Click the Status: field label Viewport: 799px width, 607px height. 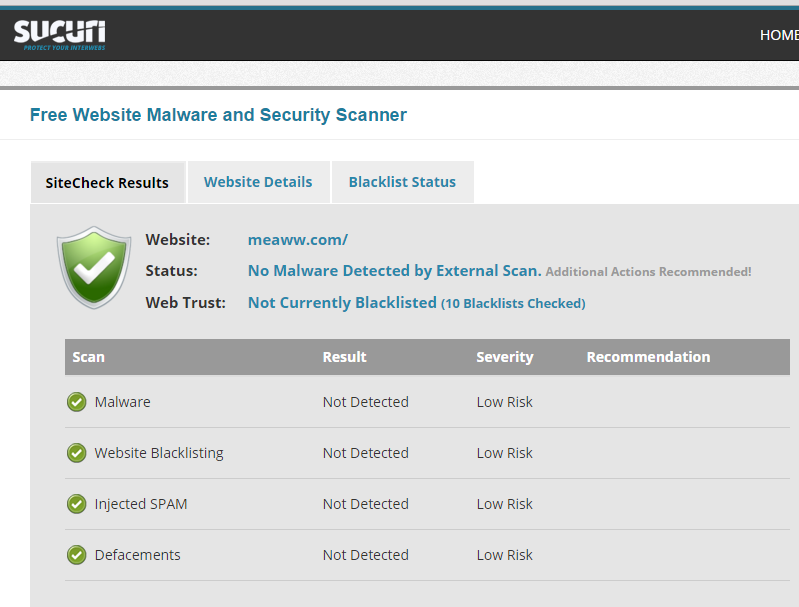171,271
